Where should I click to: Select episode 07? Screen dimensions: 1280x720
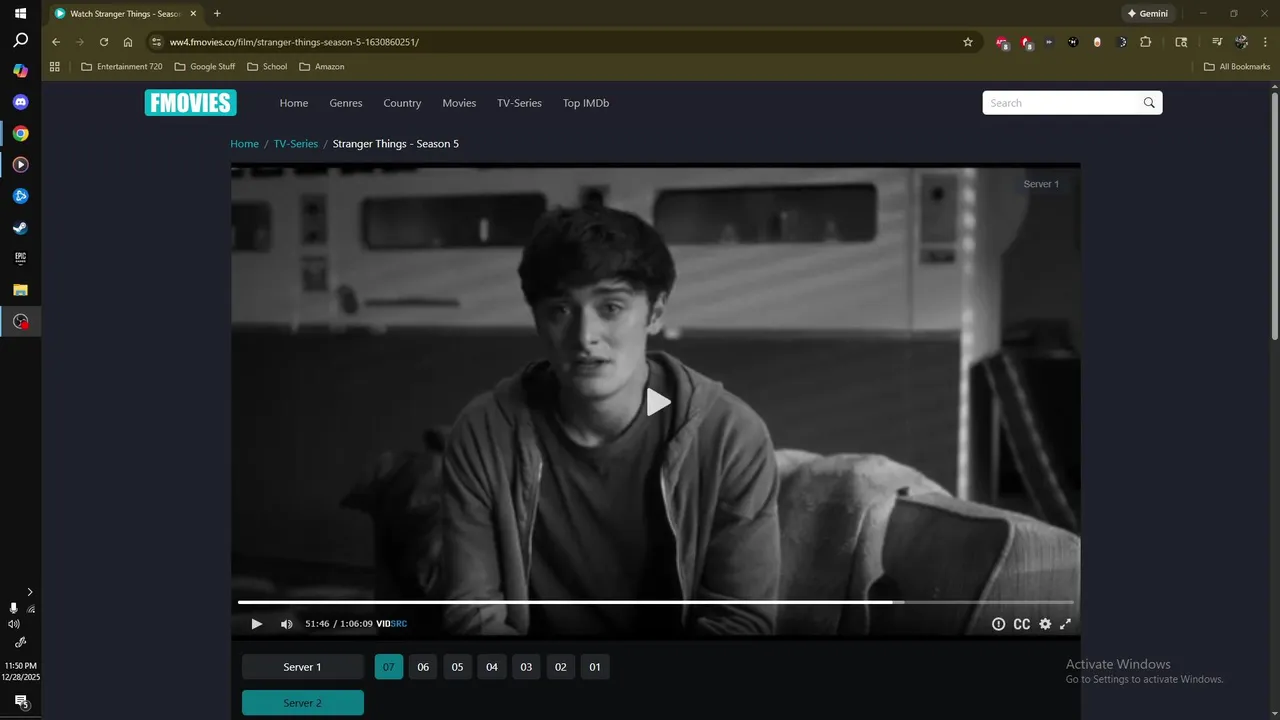tap(389, 667)
